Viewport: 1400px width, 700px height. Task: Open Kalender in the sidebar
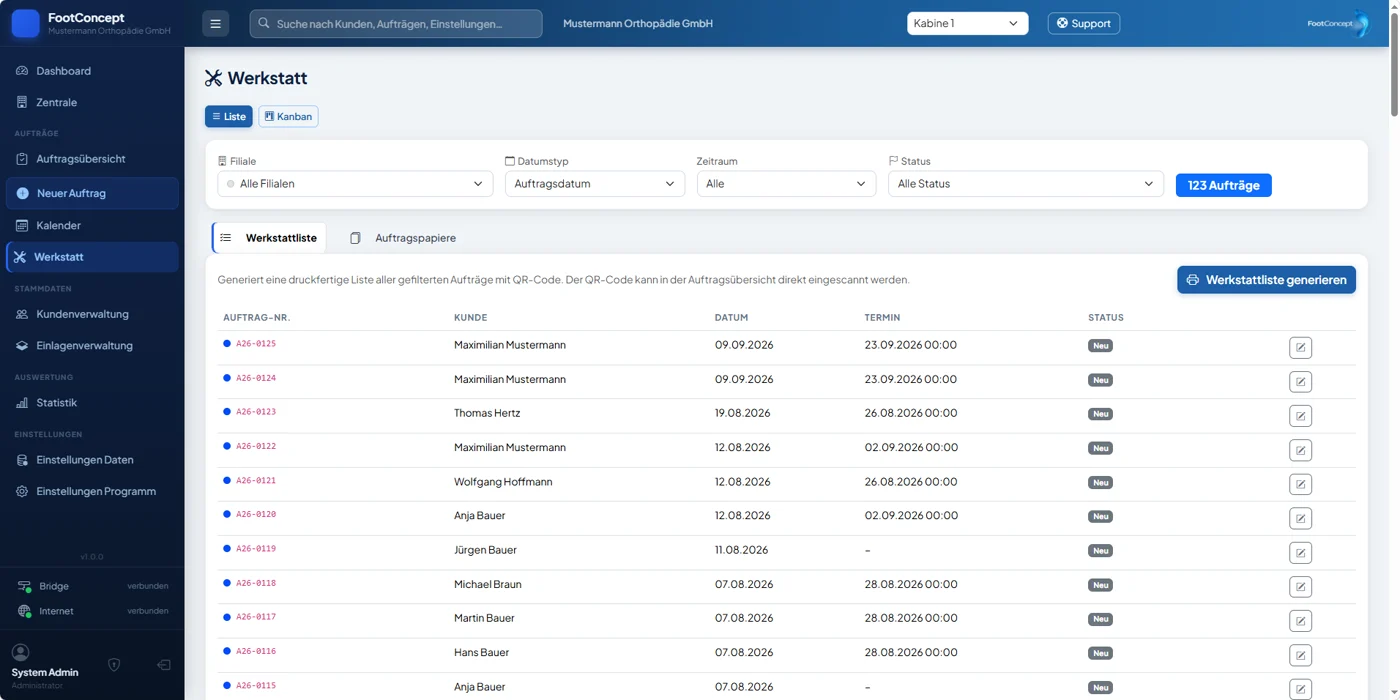92,225
